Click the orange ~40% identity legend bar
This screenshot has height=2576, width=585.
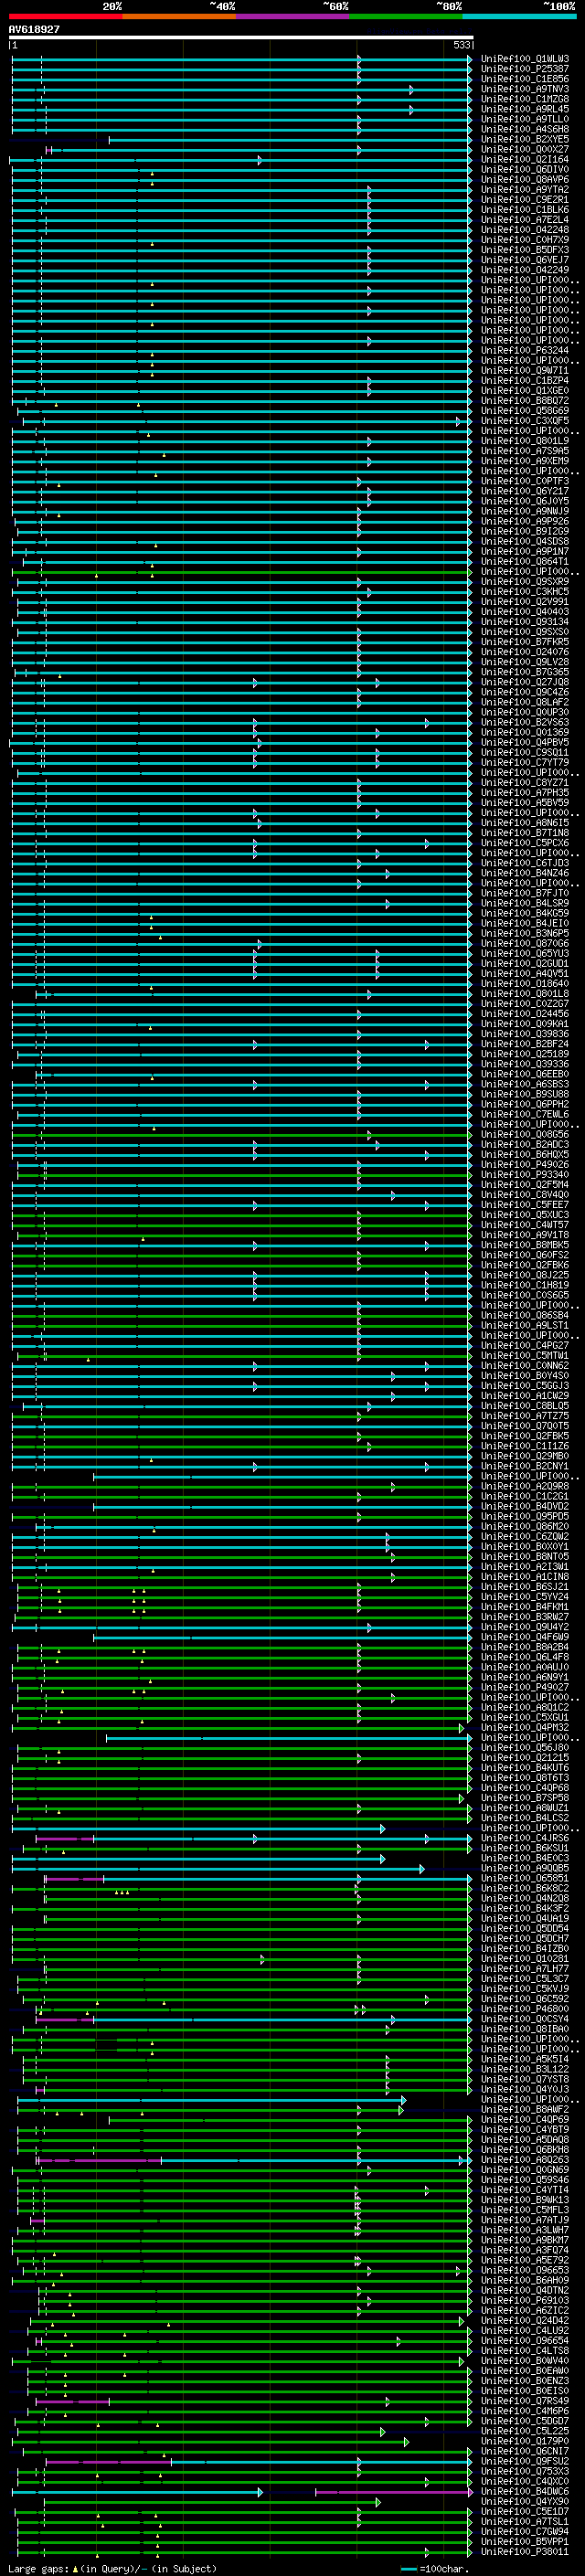[179, 16]
